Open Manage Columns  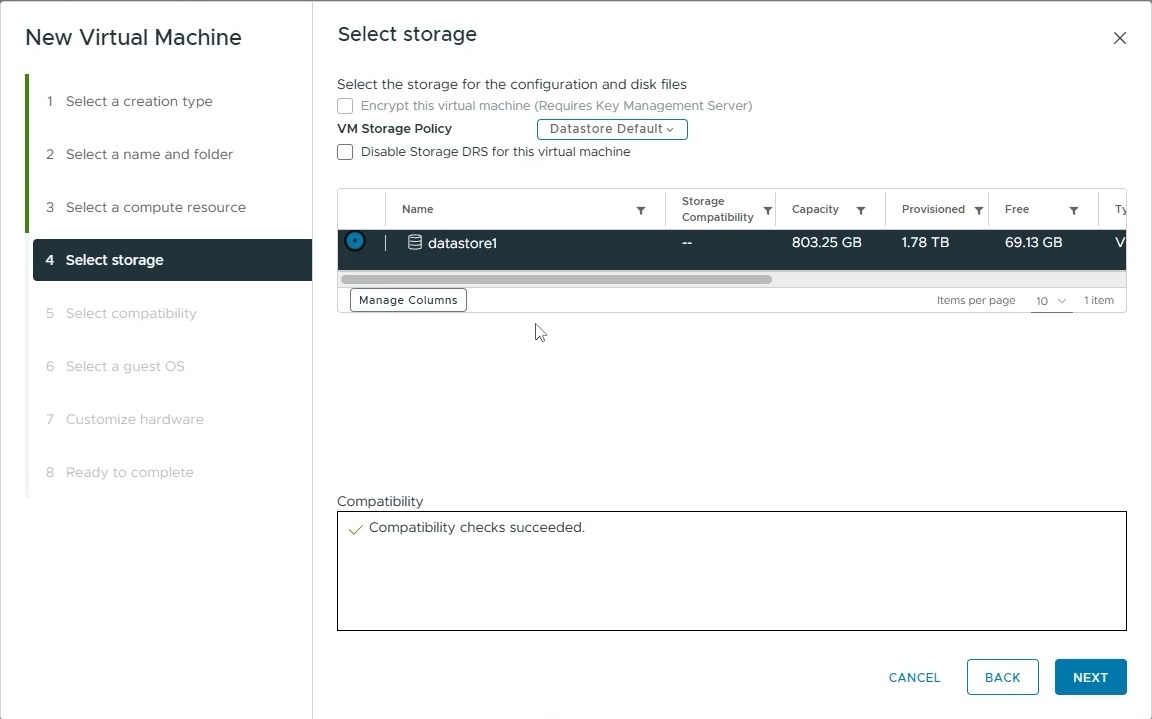pos(407,299)
